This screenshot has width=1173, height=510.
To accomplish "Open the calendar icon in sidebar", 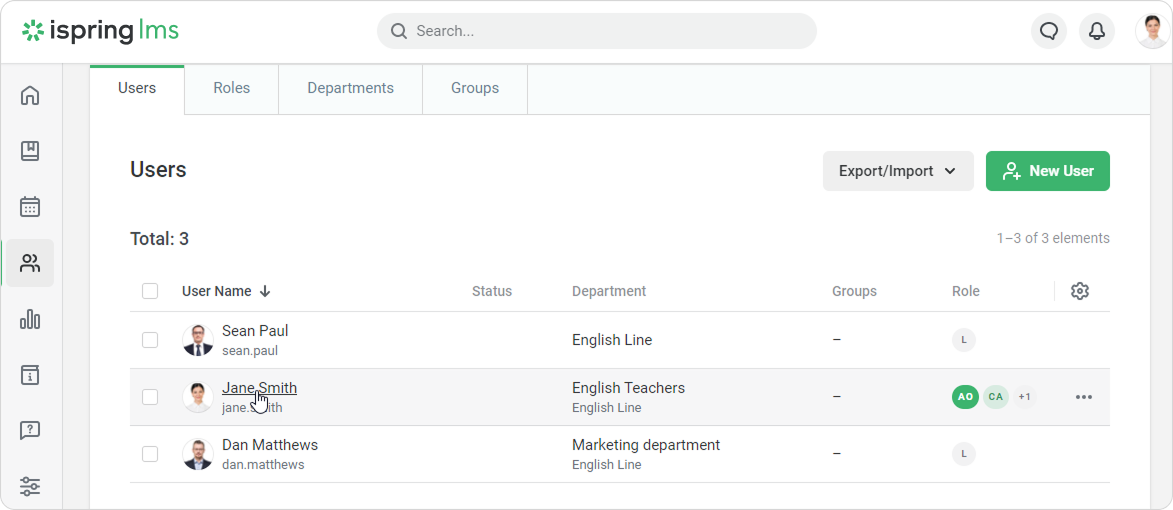I will pyautogui.click(x=30, y=207).
